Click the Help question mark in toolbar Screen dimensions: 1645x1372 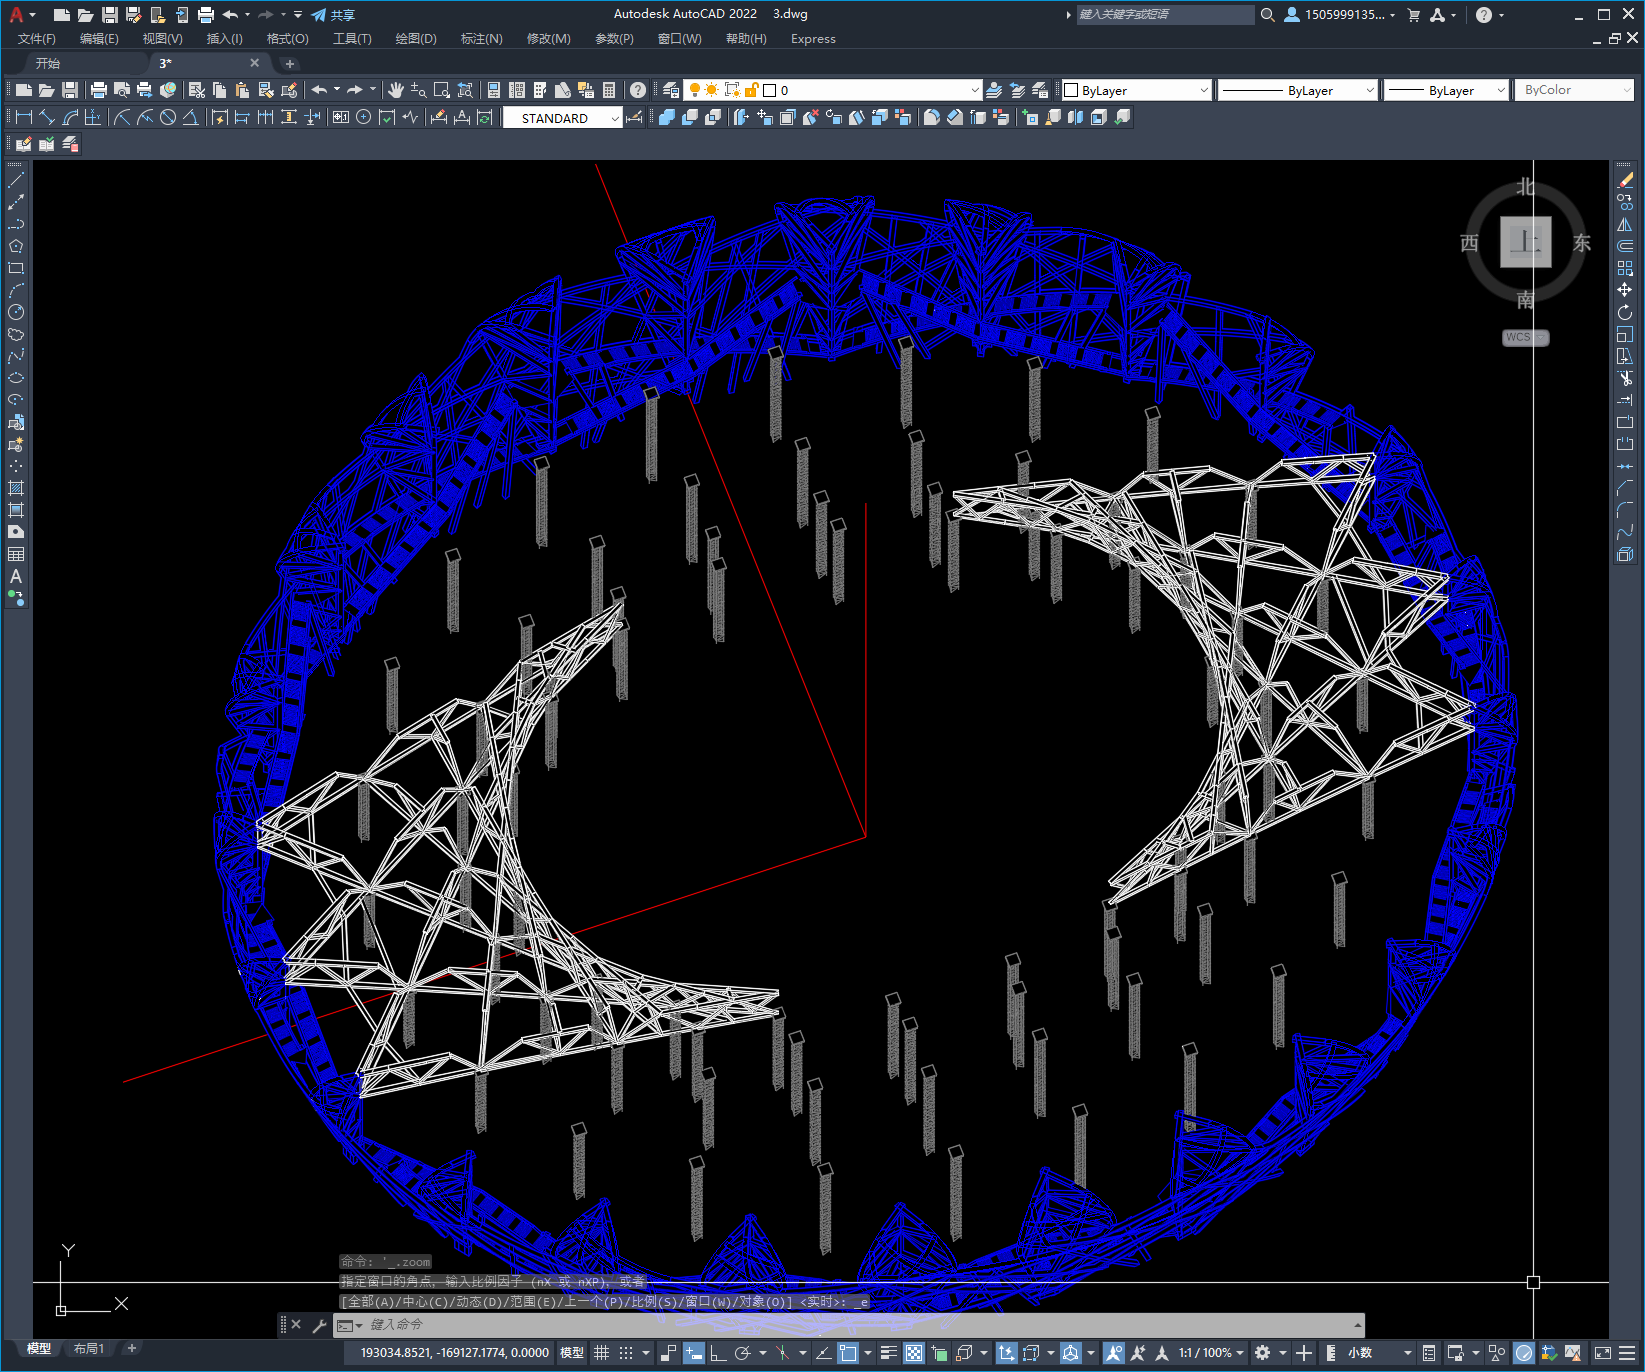coord(638,90)
